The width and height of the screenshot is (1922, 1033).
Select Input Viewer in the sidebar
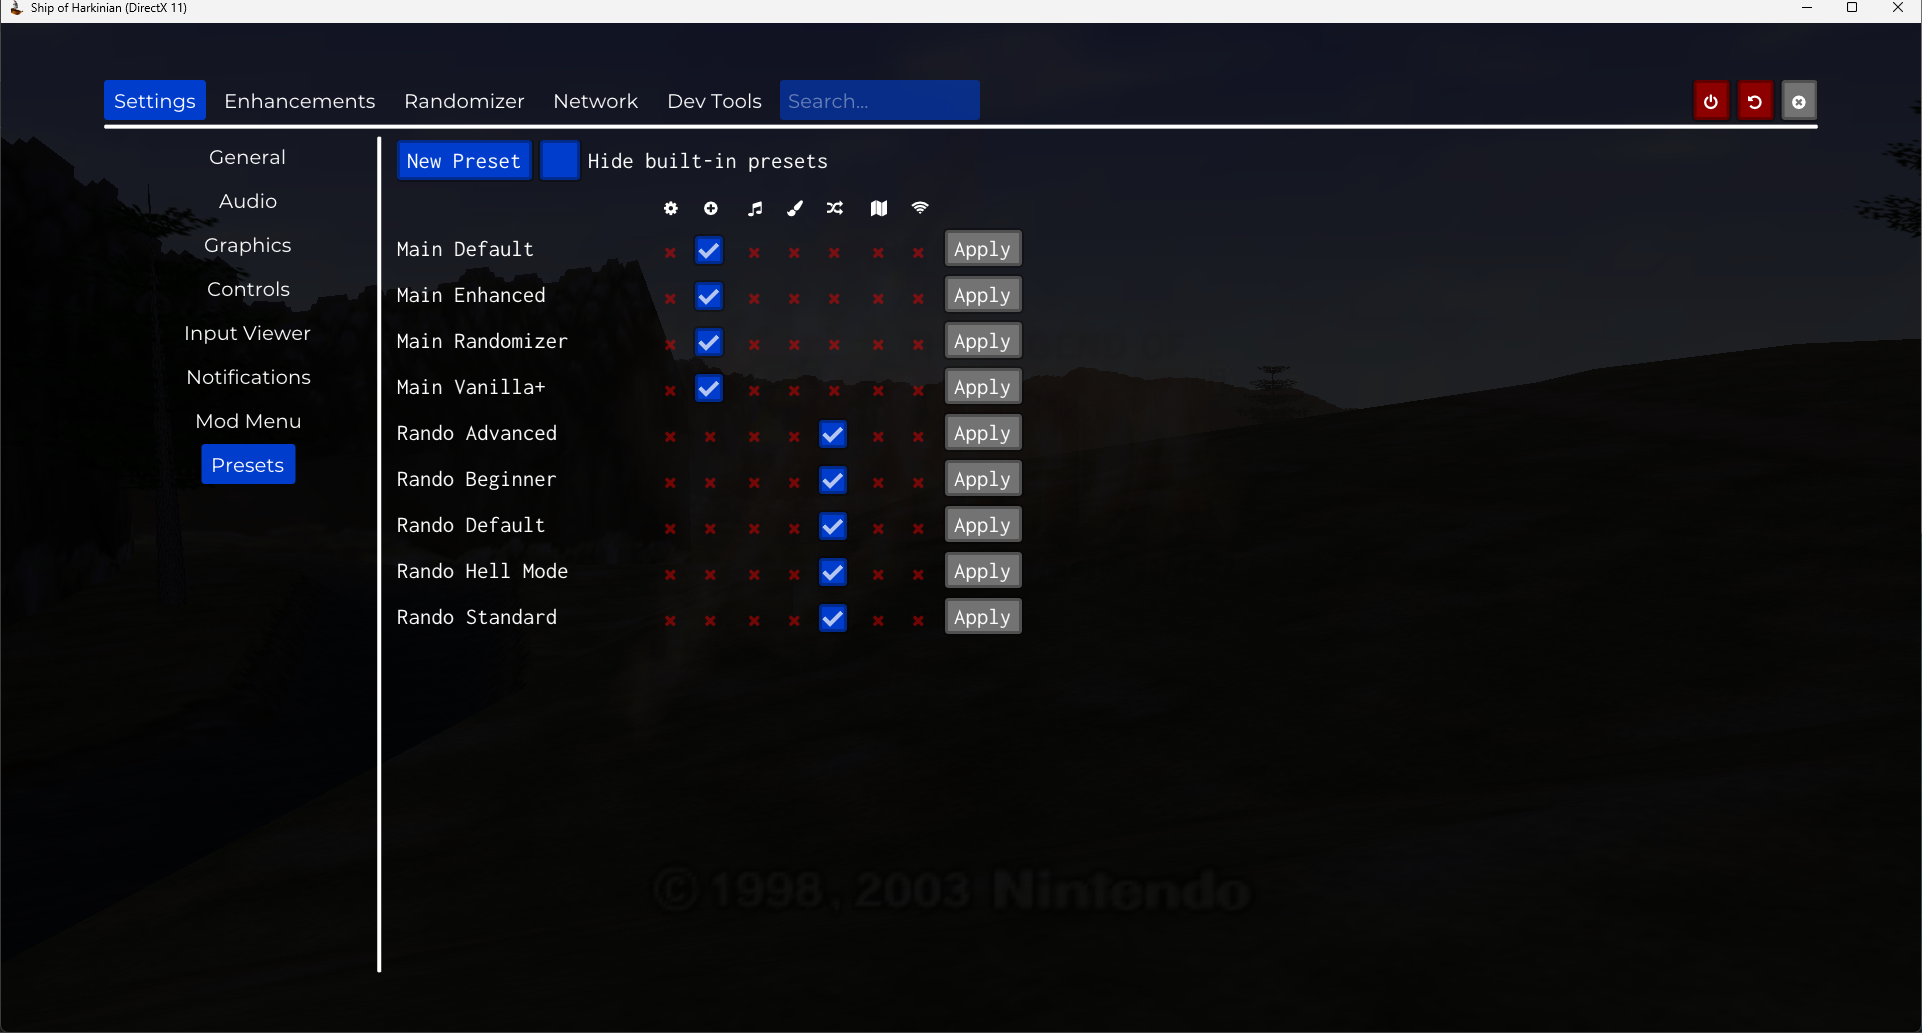[247, 333]
